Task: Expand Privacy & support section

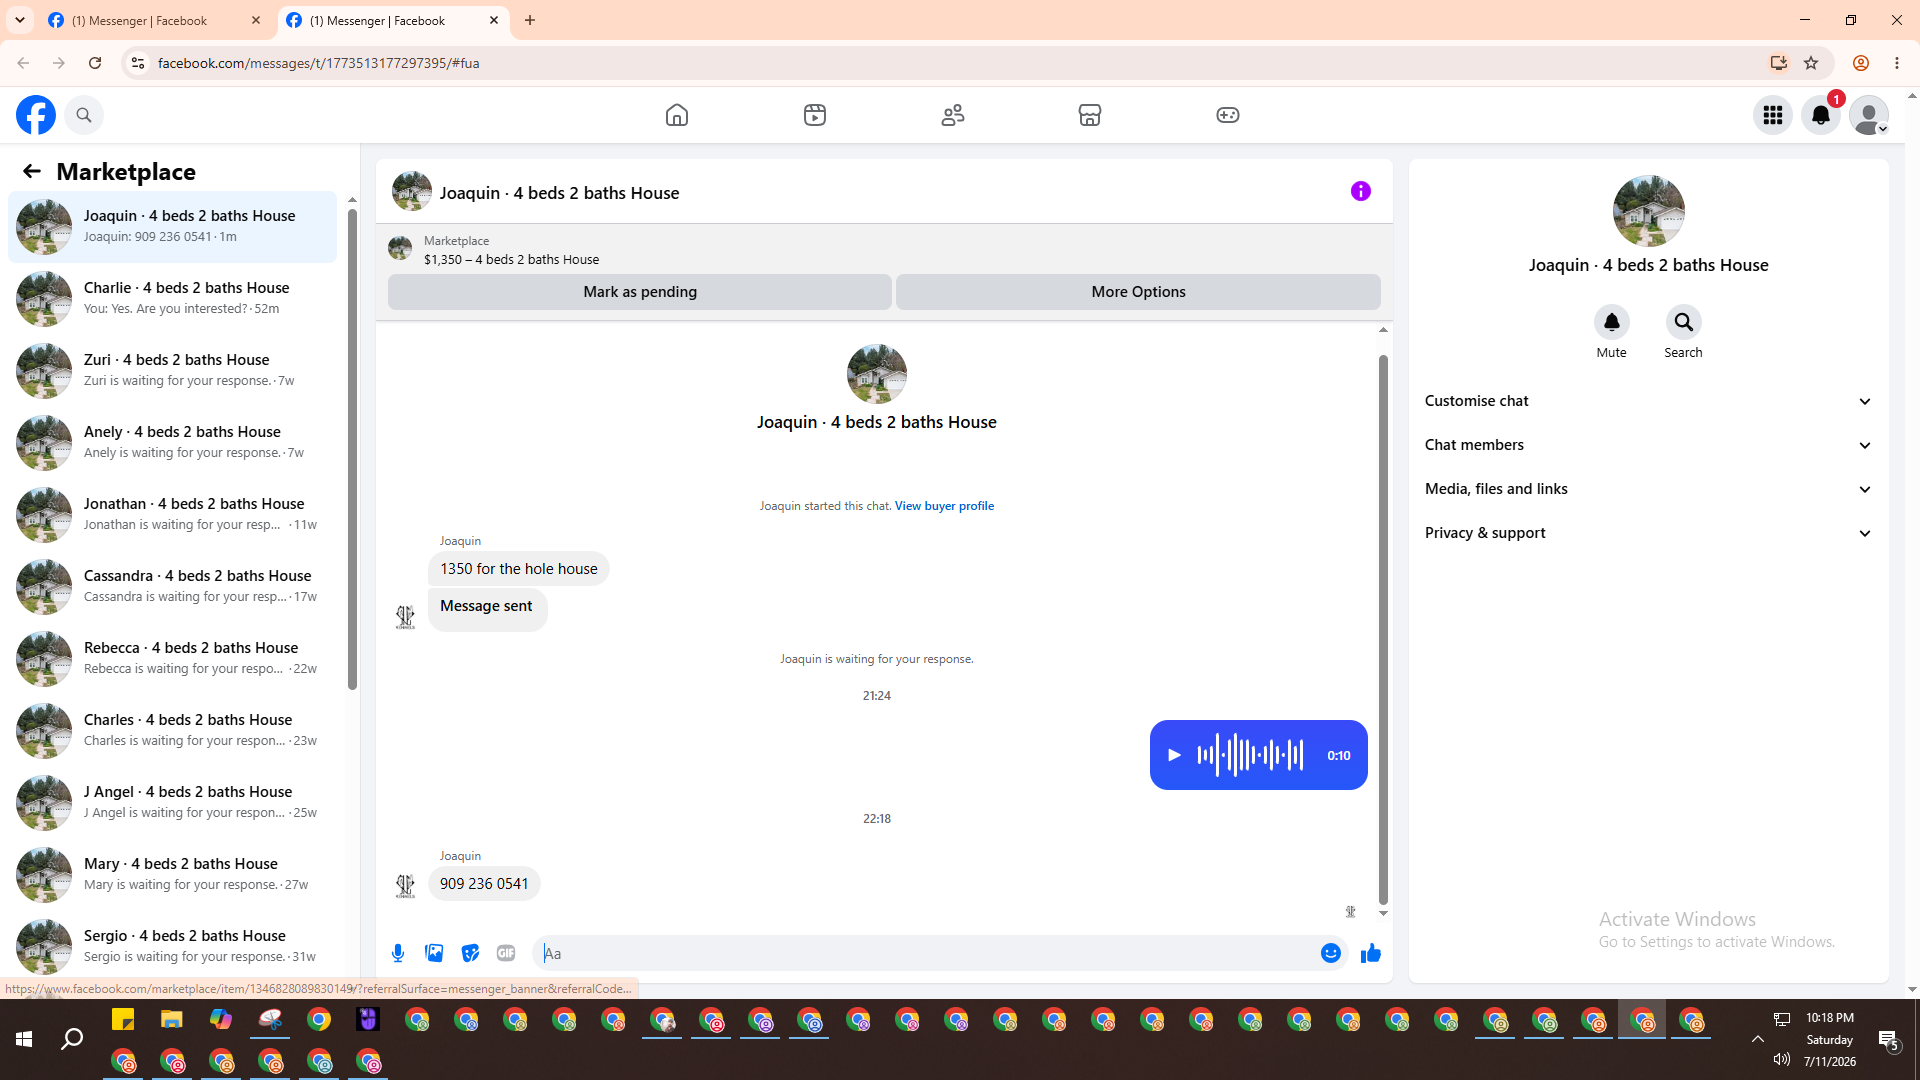Action: (x=1648, y=533)
